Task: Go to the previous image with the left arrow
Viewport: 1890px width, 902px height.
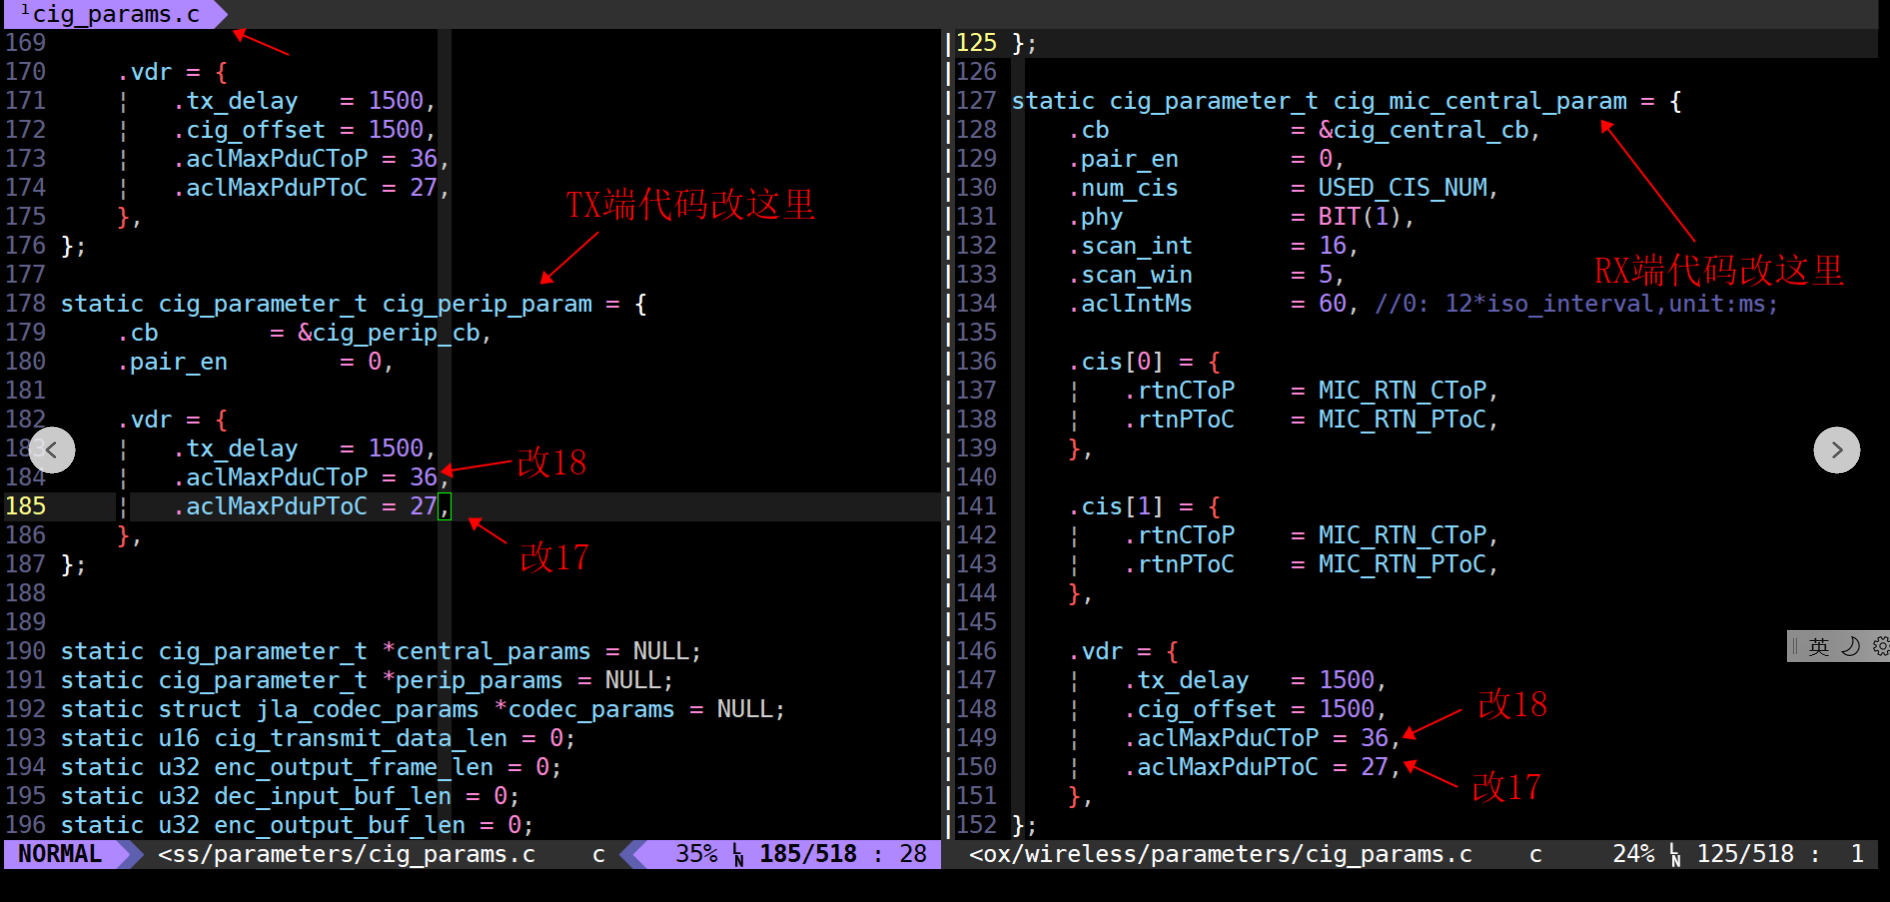Action: tap(52, 450)
